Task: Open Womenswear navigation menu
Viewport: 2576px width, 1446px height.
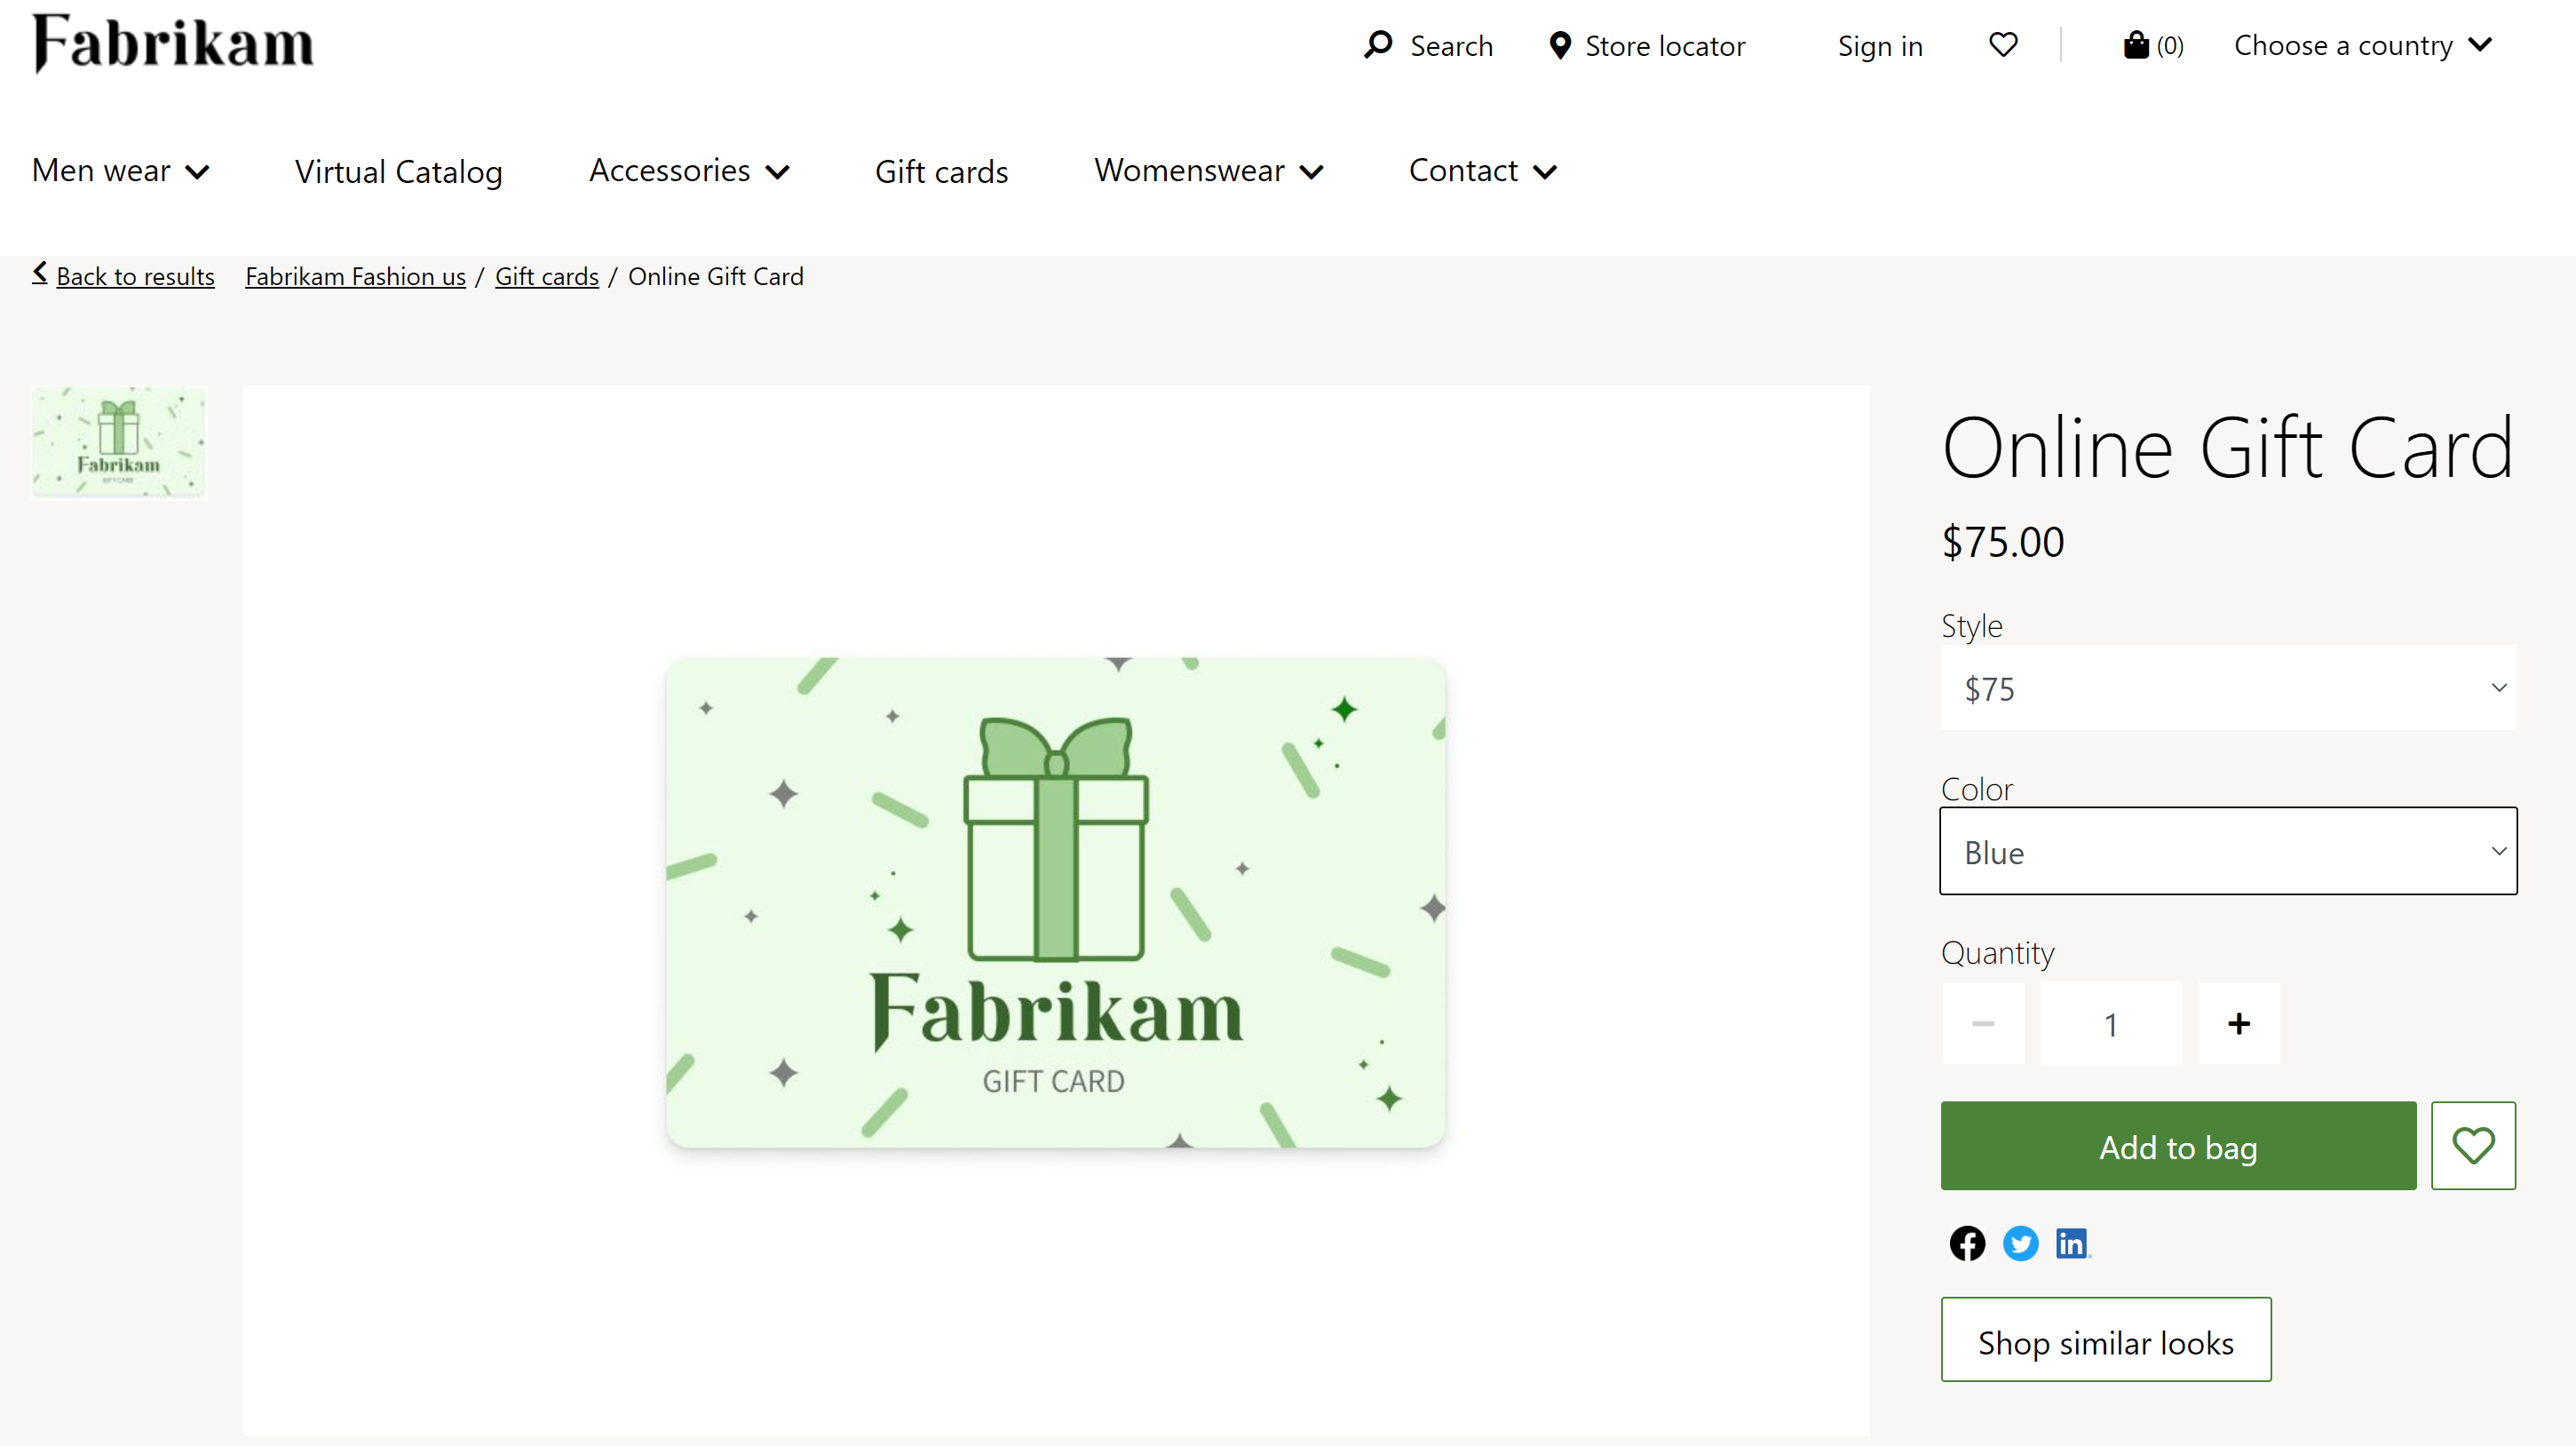Action: click(1210, 170)
